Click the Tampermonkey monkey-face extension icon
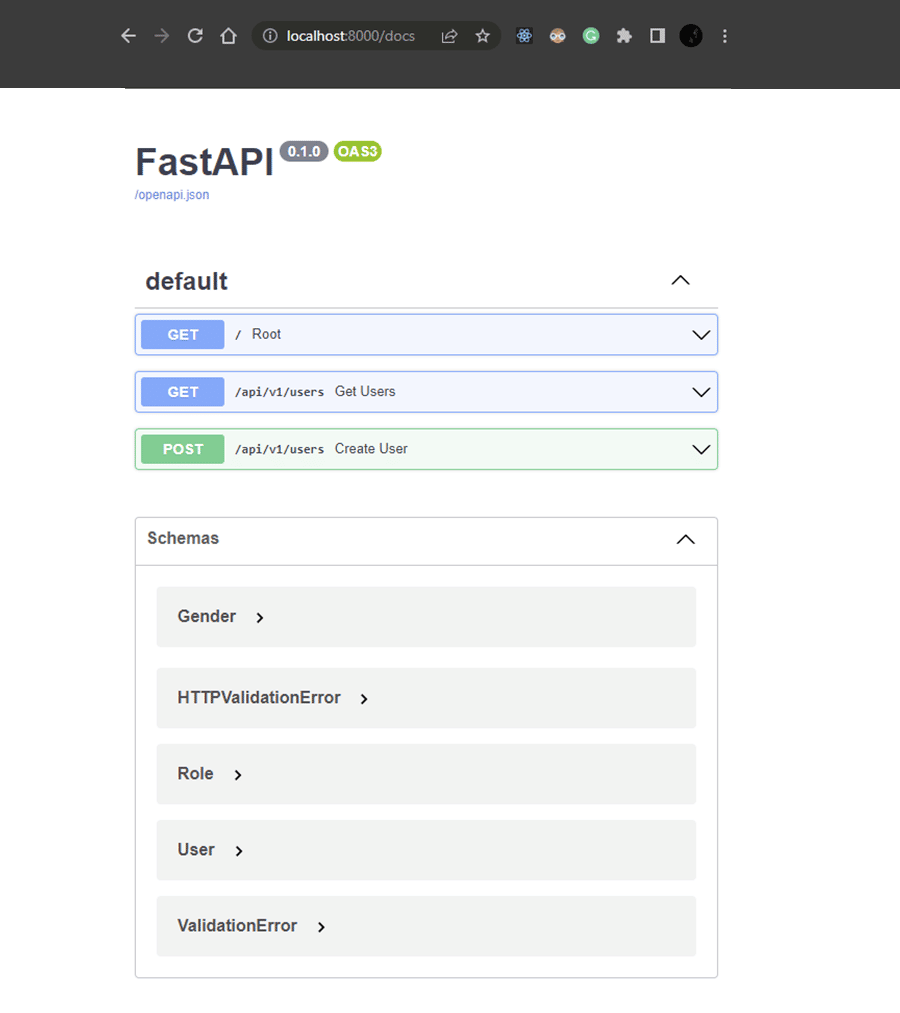This screenshot has width=900, height=1013. pos(557,36)
